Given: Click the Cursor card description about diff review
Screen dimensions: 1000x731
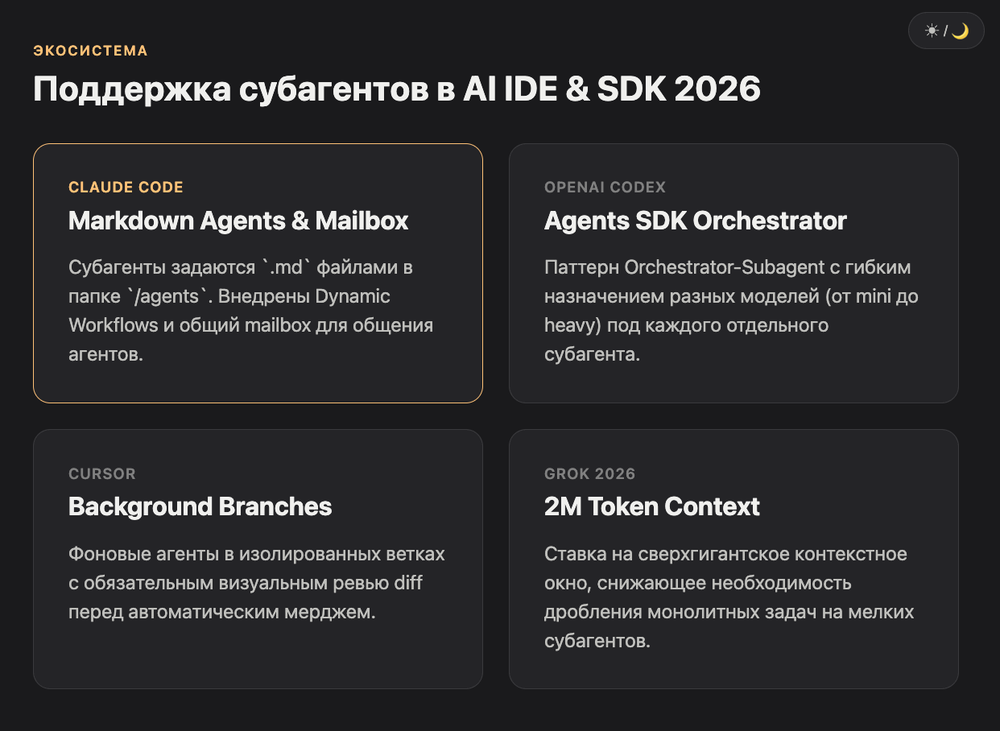Looking at the screenshot, I should tap(256, 582).
